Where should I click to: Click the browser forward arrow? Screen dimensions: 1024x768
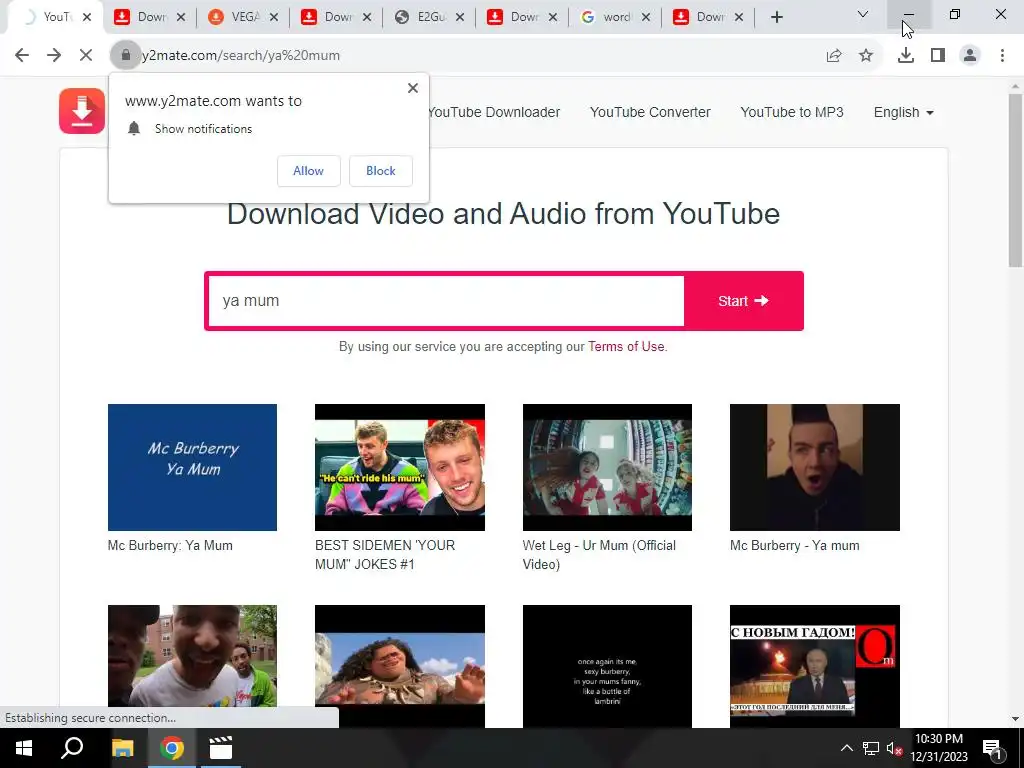pos(54,56)
